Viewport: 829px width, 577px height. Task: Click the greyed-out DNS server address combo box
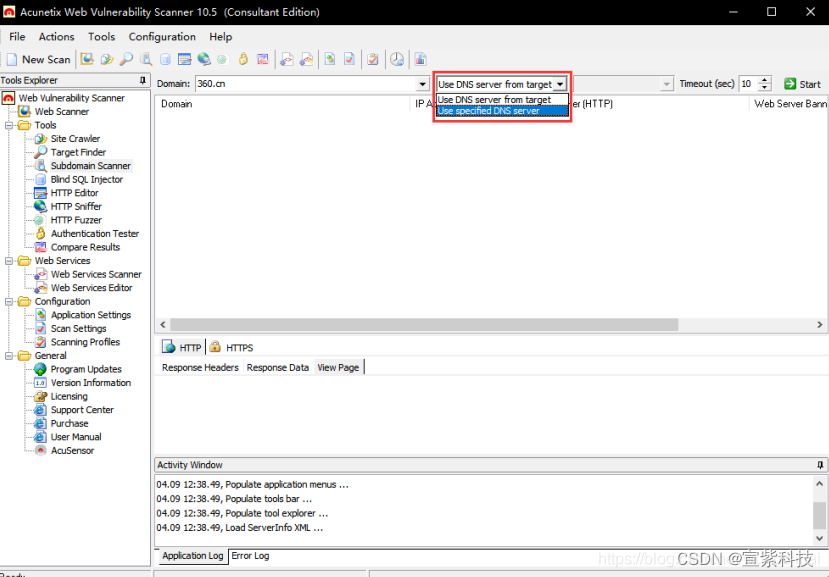(623, 84)
